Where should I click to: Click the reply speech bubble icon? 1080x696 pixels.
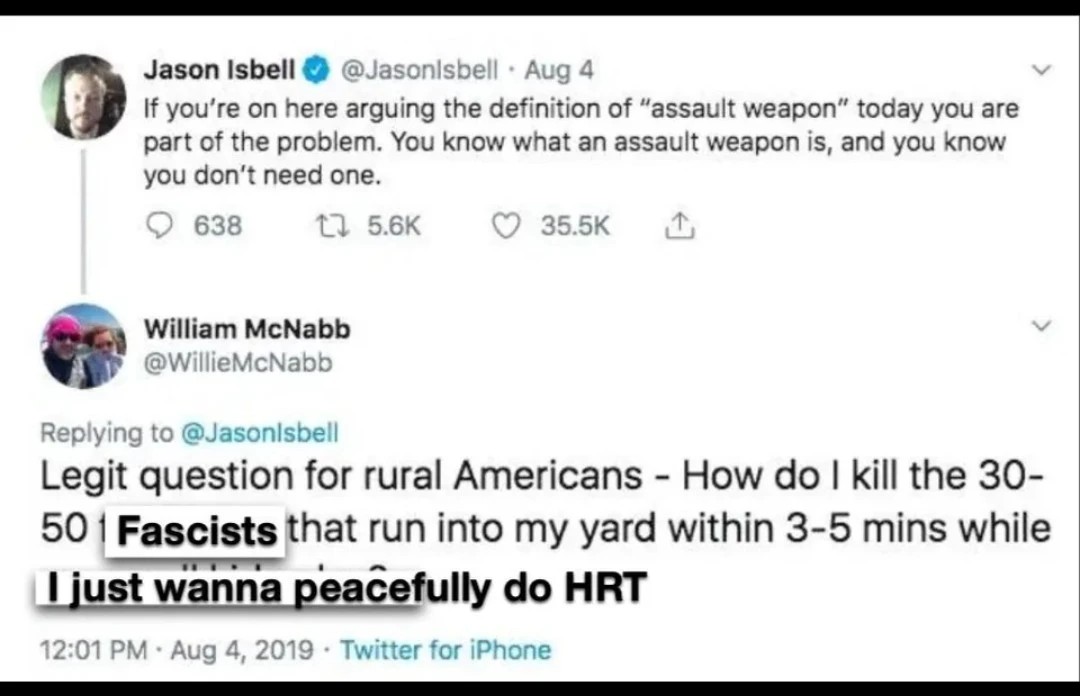coord(160,226)
